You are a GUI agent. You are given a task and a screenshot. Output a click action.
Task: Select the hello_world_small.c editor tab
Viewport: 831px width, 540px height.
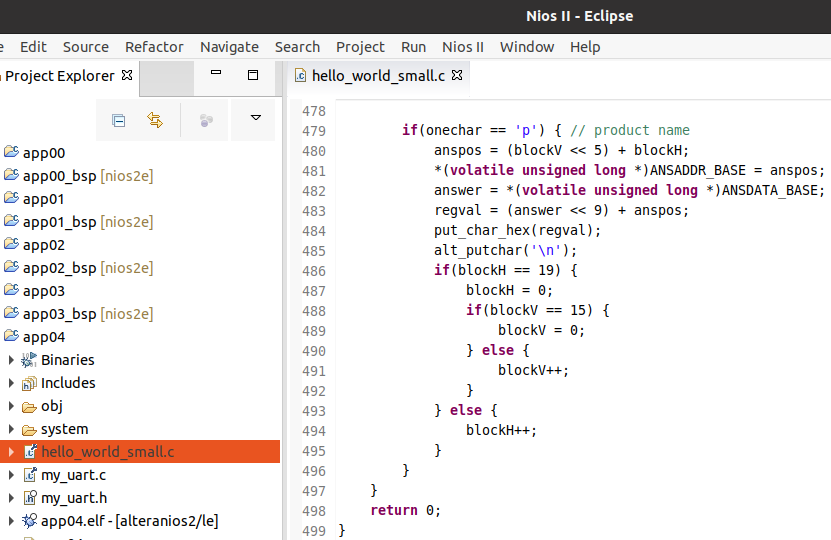coord(378,76)
